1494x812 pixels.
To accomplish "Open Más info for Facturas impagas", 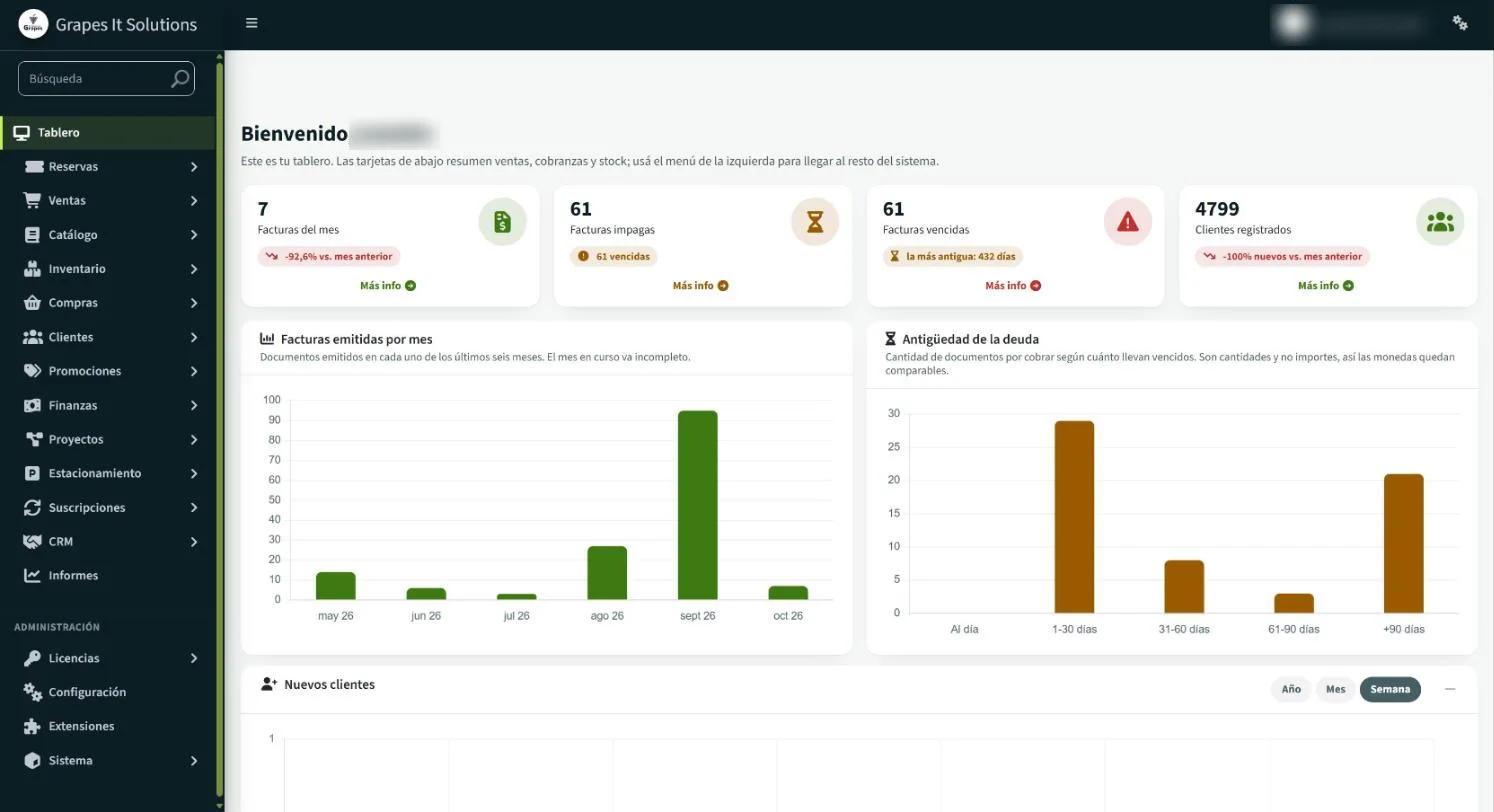I will [701, 286].
